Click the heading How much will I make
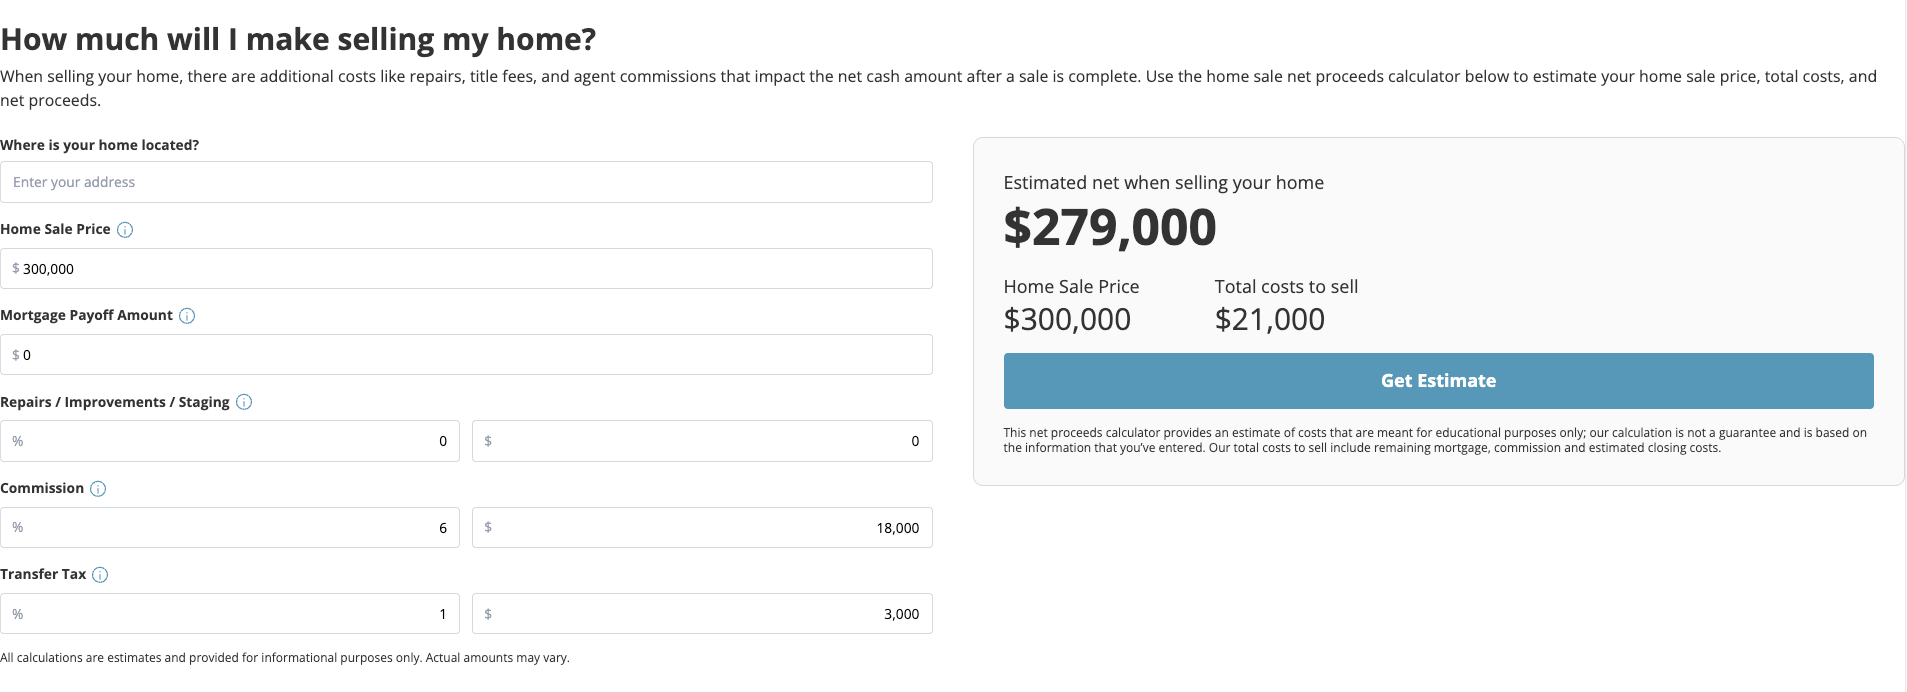 pos(298,39)
